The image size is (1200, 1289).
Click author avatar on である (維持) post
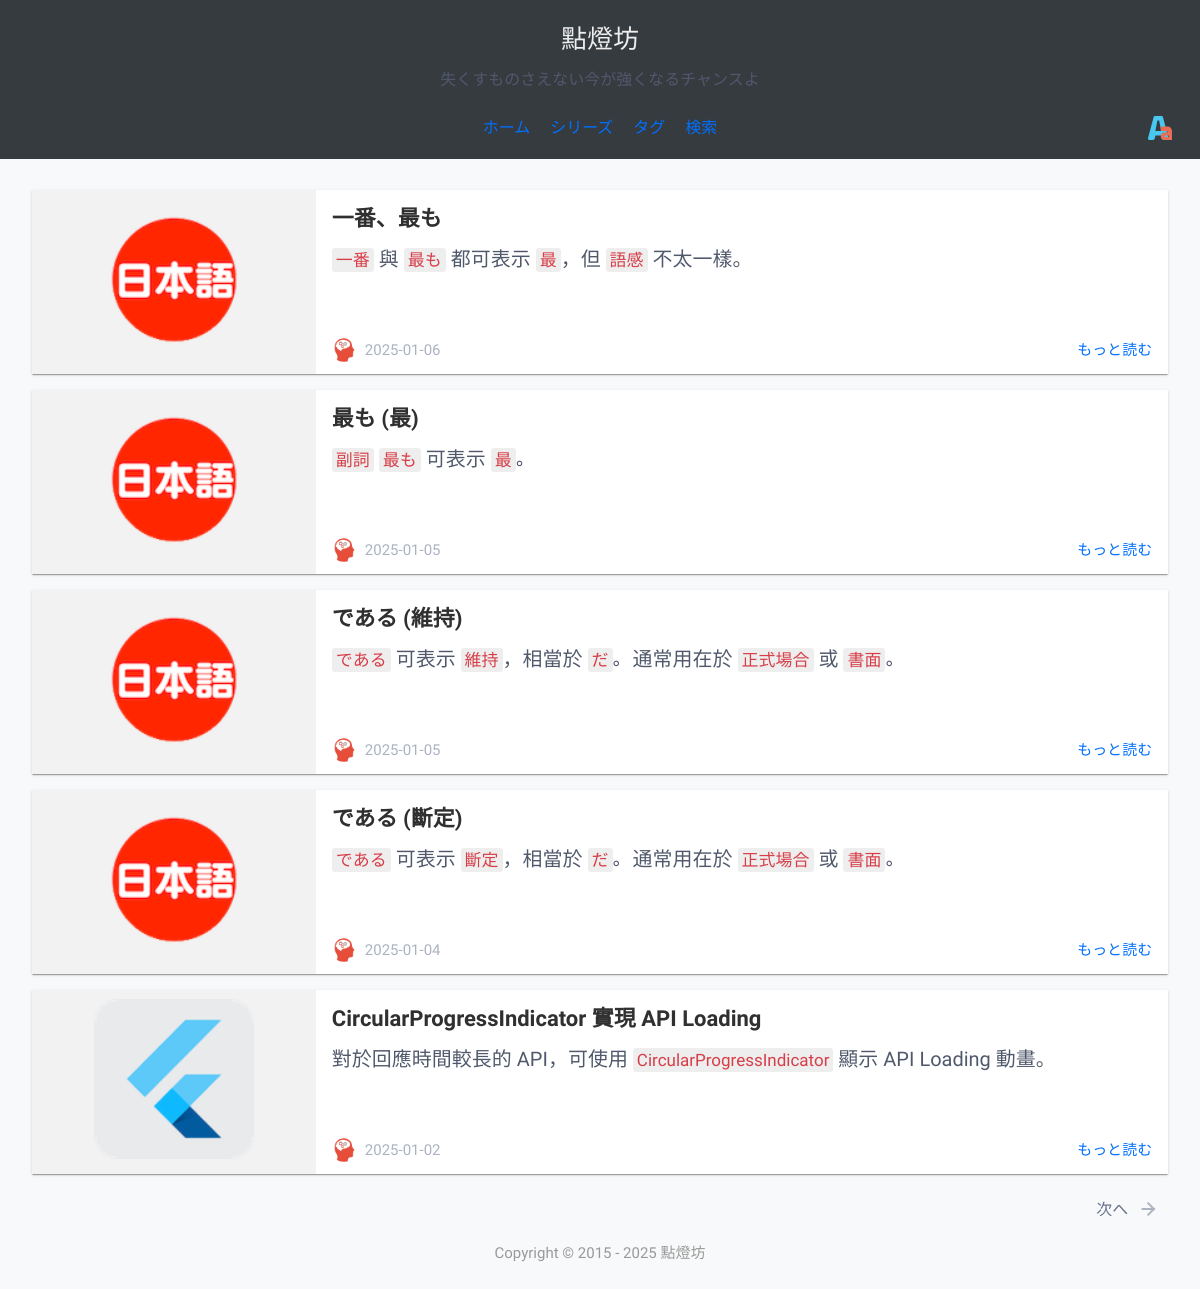(x=344, y=750)
